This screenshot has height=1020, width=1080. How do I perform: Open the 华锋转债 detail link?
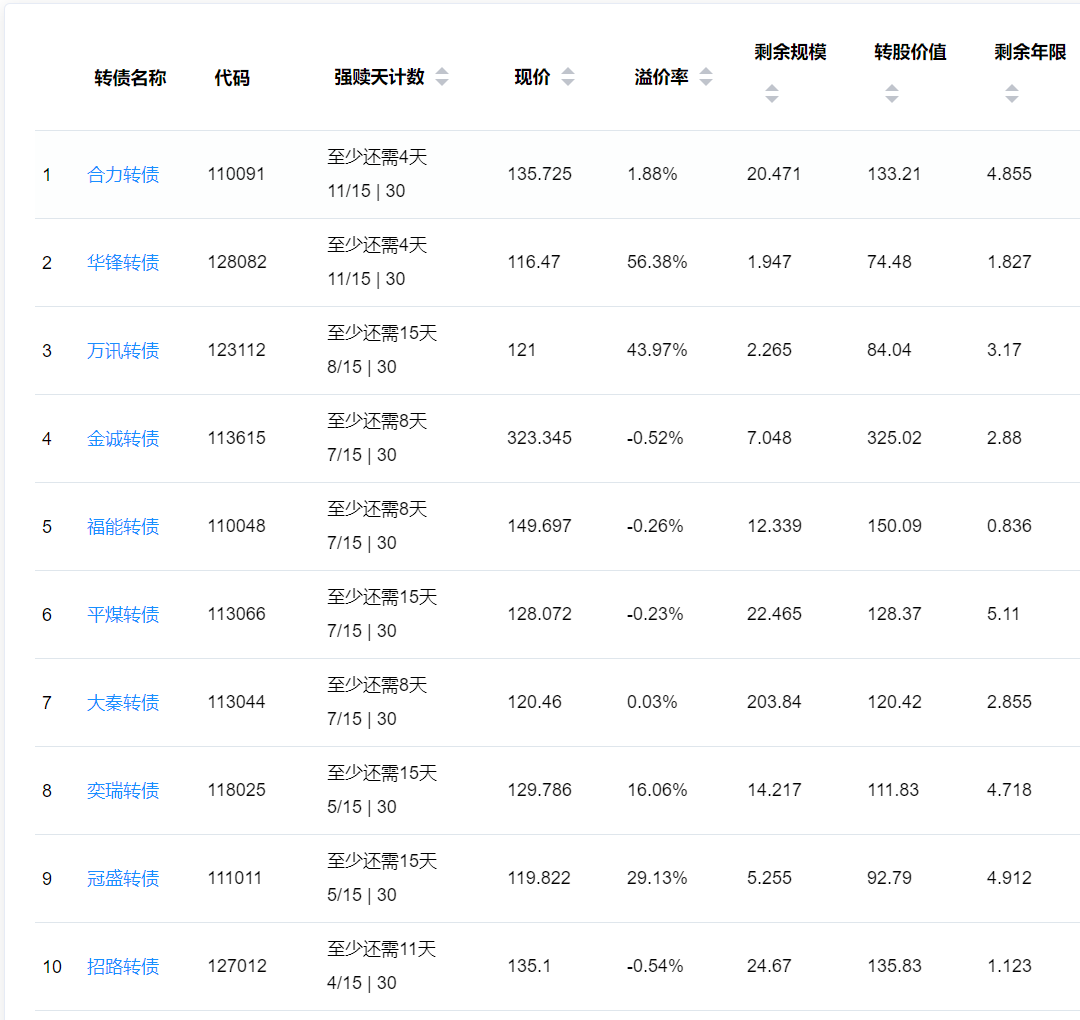(123, 263)
